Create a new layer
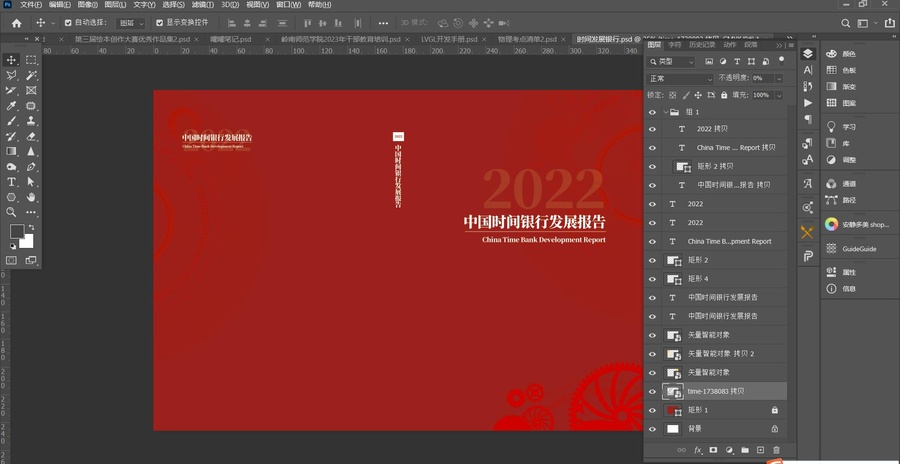 point(761,450)
